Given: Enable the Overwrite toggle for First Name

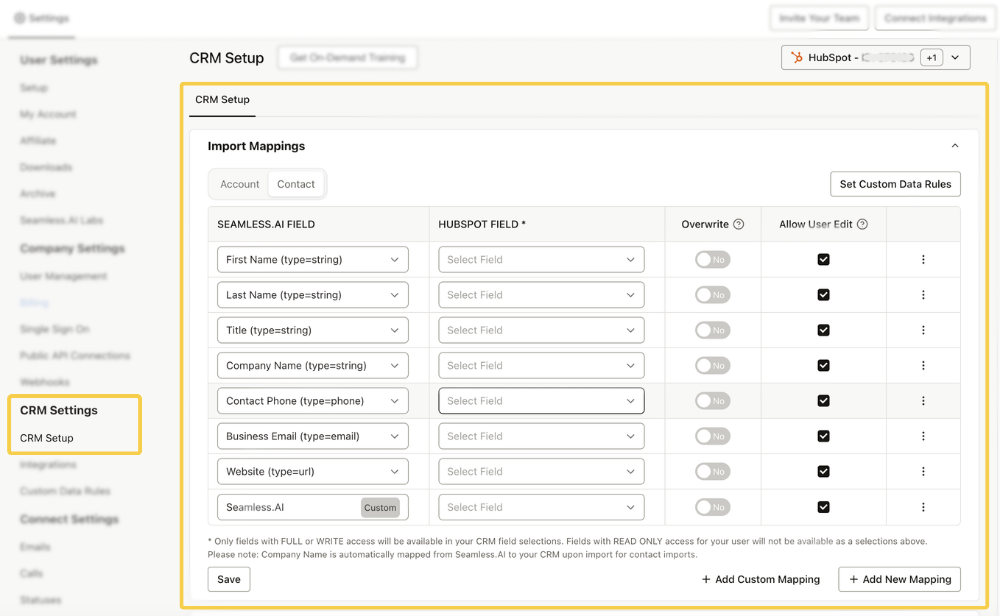Looking at the screenshot, I should coord(712,259).
